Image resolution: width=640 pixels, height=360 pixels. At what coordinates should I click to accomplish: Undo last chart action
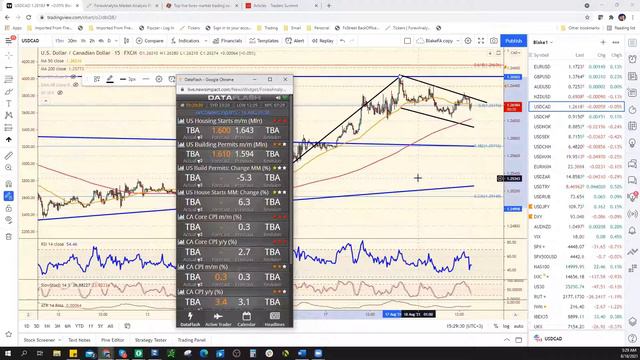pyautogui.click(x=342, y=41)
